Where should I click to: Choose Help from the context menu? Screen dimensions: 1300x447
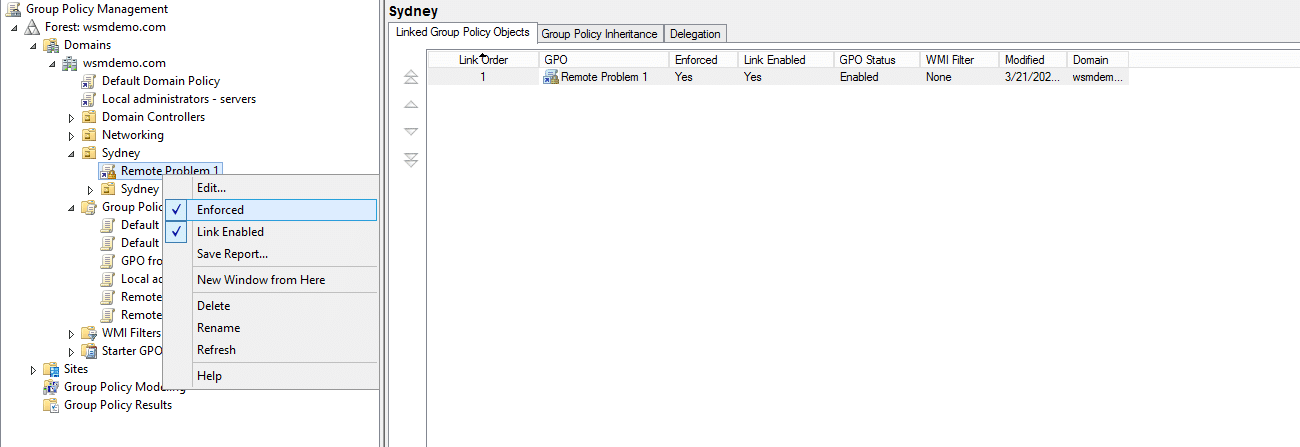[270, 376]
